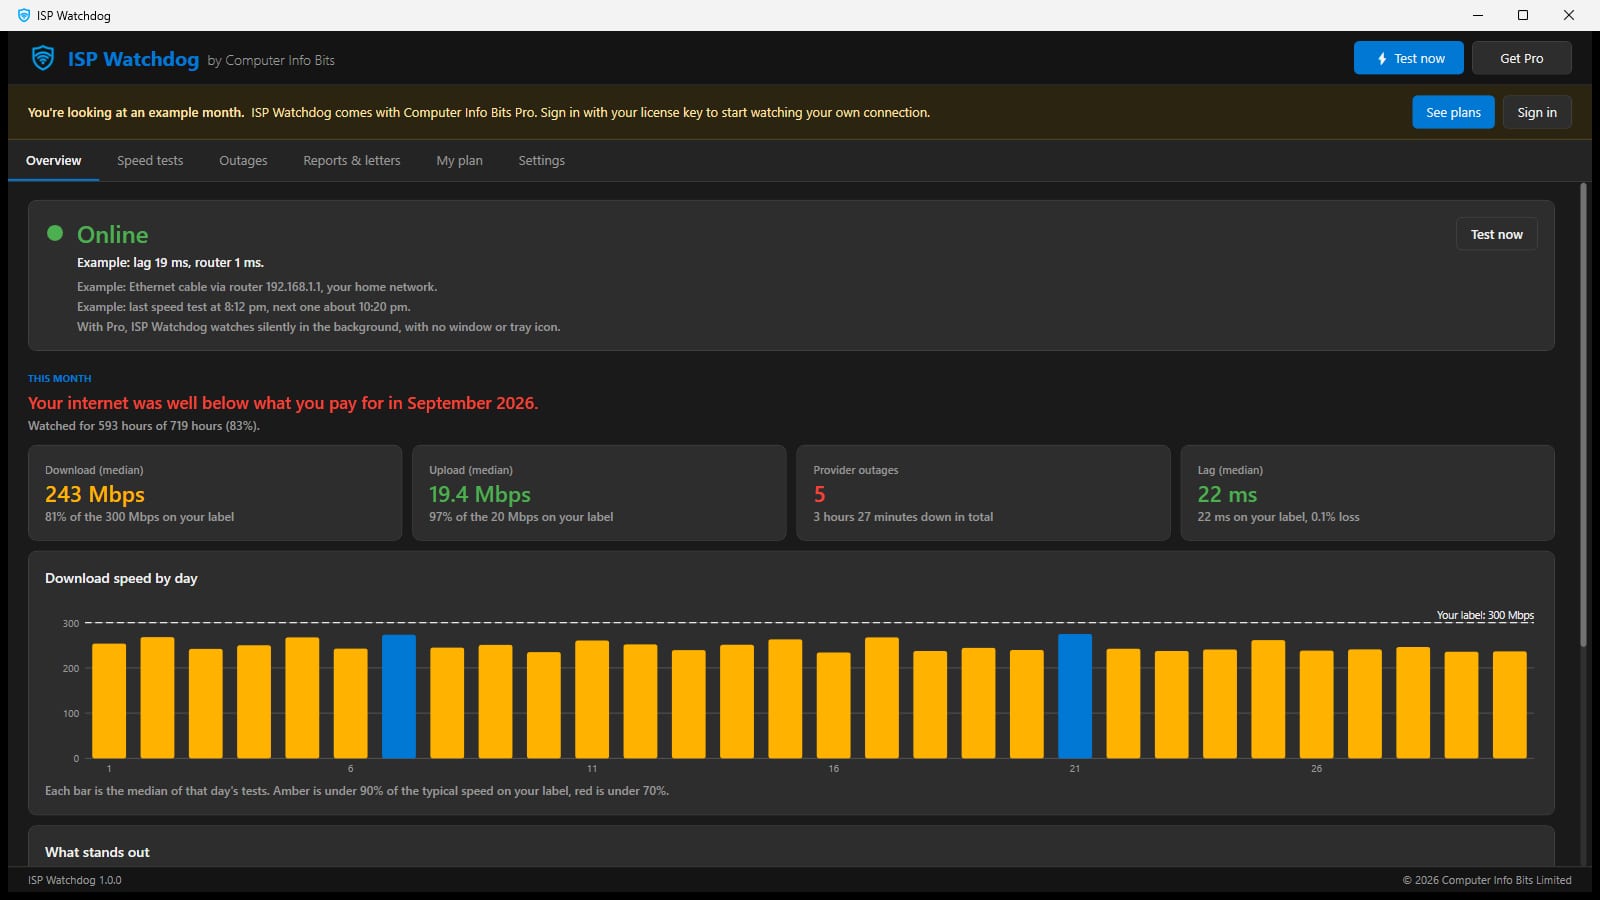Click the vertical scrollbar thumb
The width and height of the screenshot is (1600, 900).
1583,414
